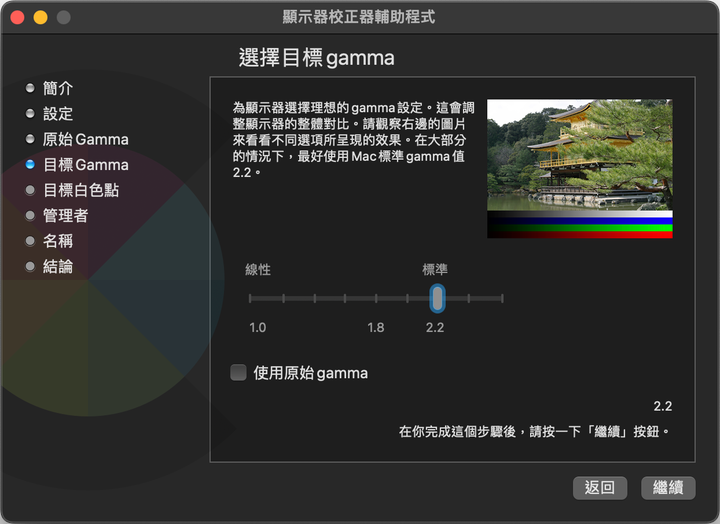
Task: Select the 設定 step in sidebar
Action: 58,113
